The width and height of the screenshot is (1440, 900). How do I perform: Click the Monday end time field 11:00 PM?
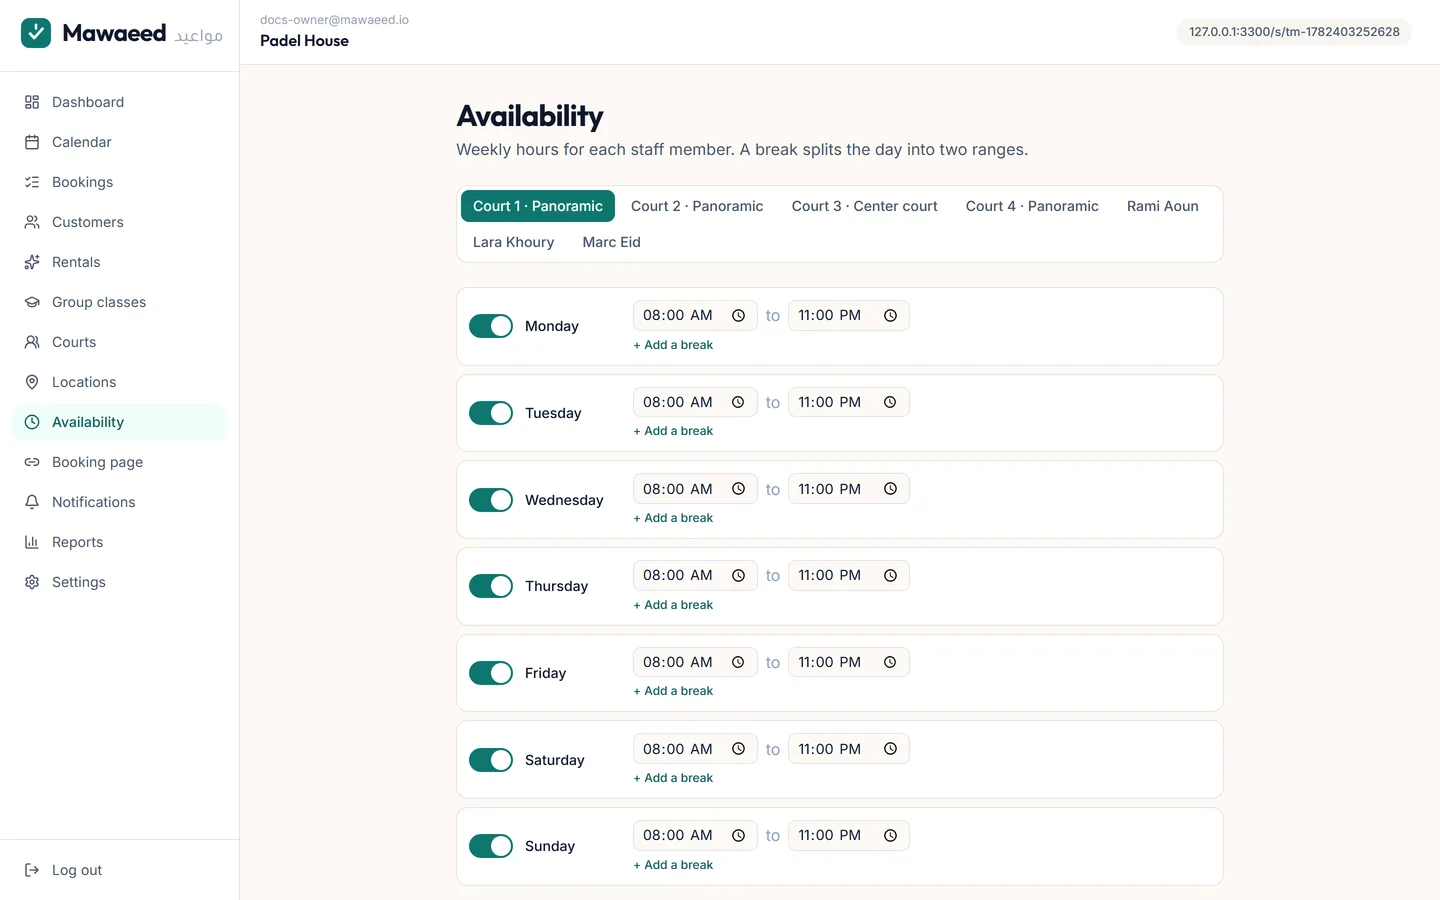(849, 315)
